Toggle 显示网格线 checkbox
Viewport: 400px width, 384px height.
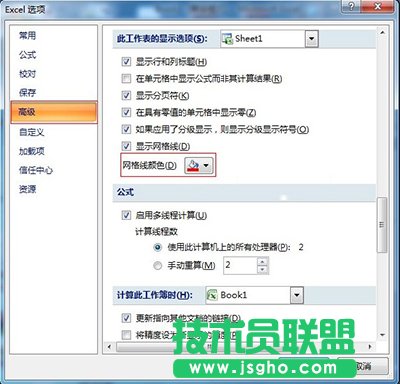tap(126, 146)
